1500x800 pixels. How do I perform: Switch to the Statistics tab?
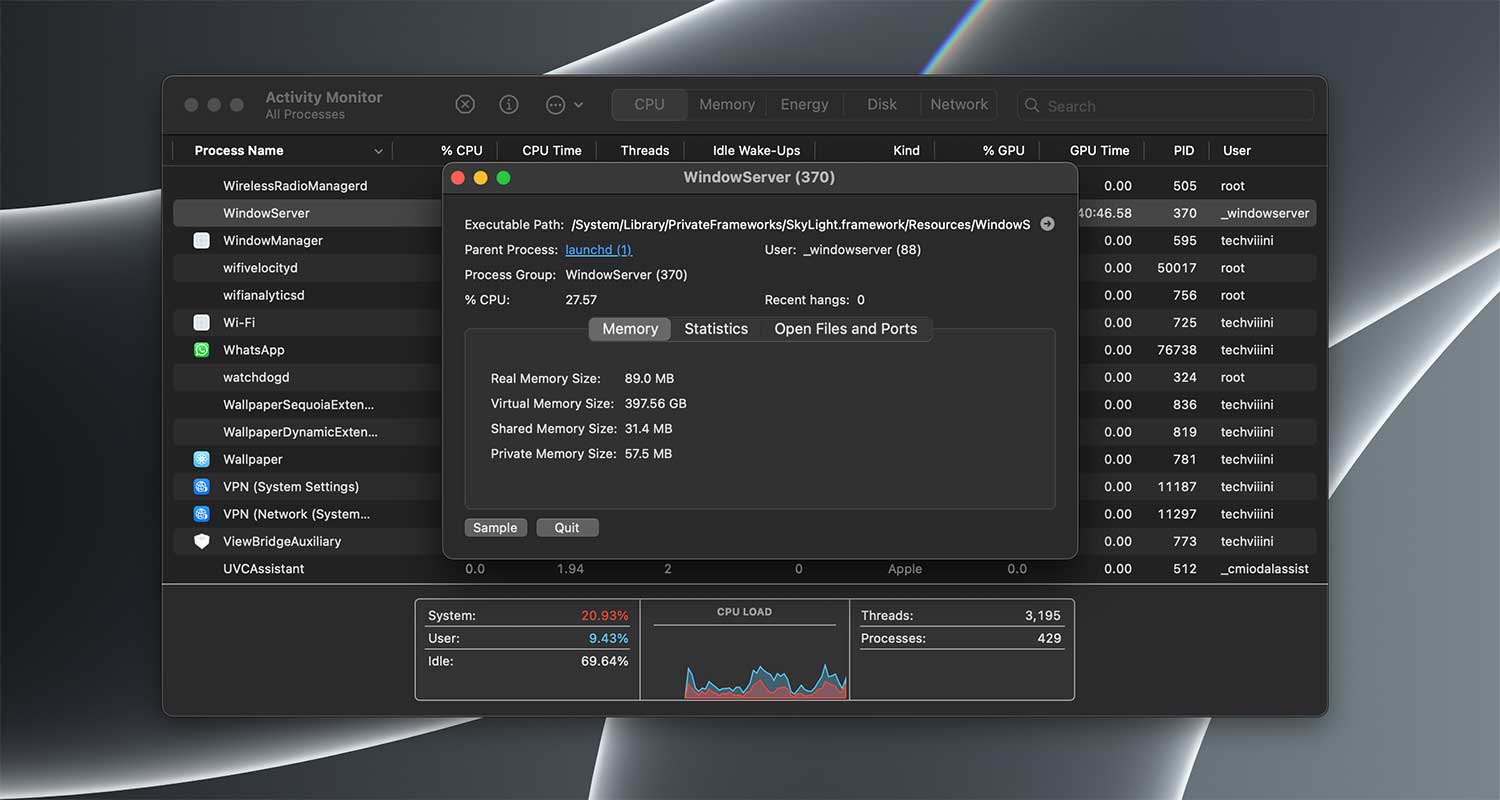[716, 328]
